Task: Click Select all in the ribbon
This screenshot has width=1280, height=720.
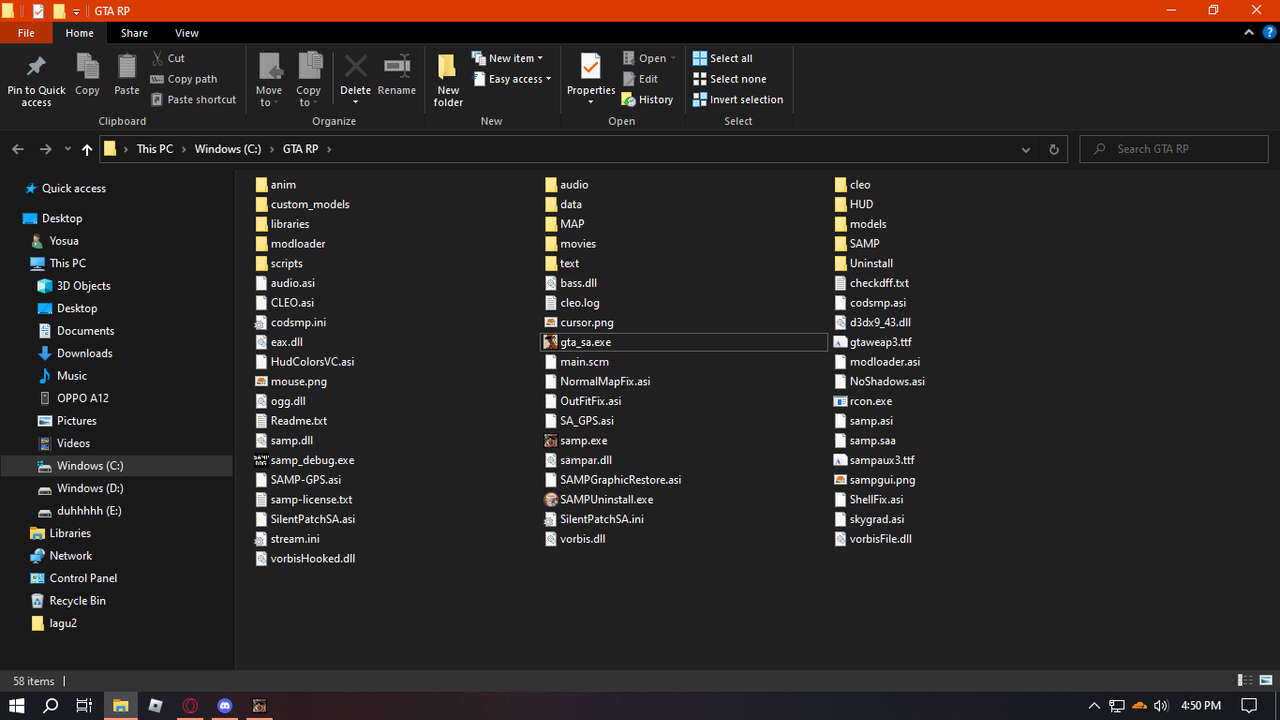Action: click(723, 58)
